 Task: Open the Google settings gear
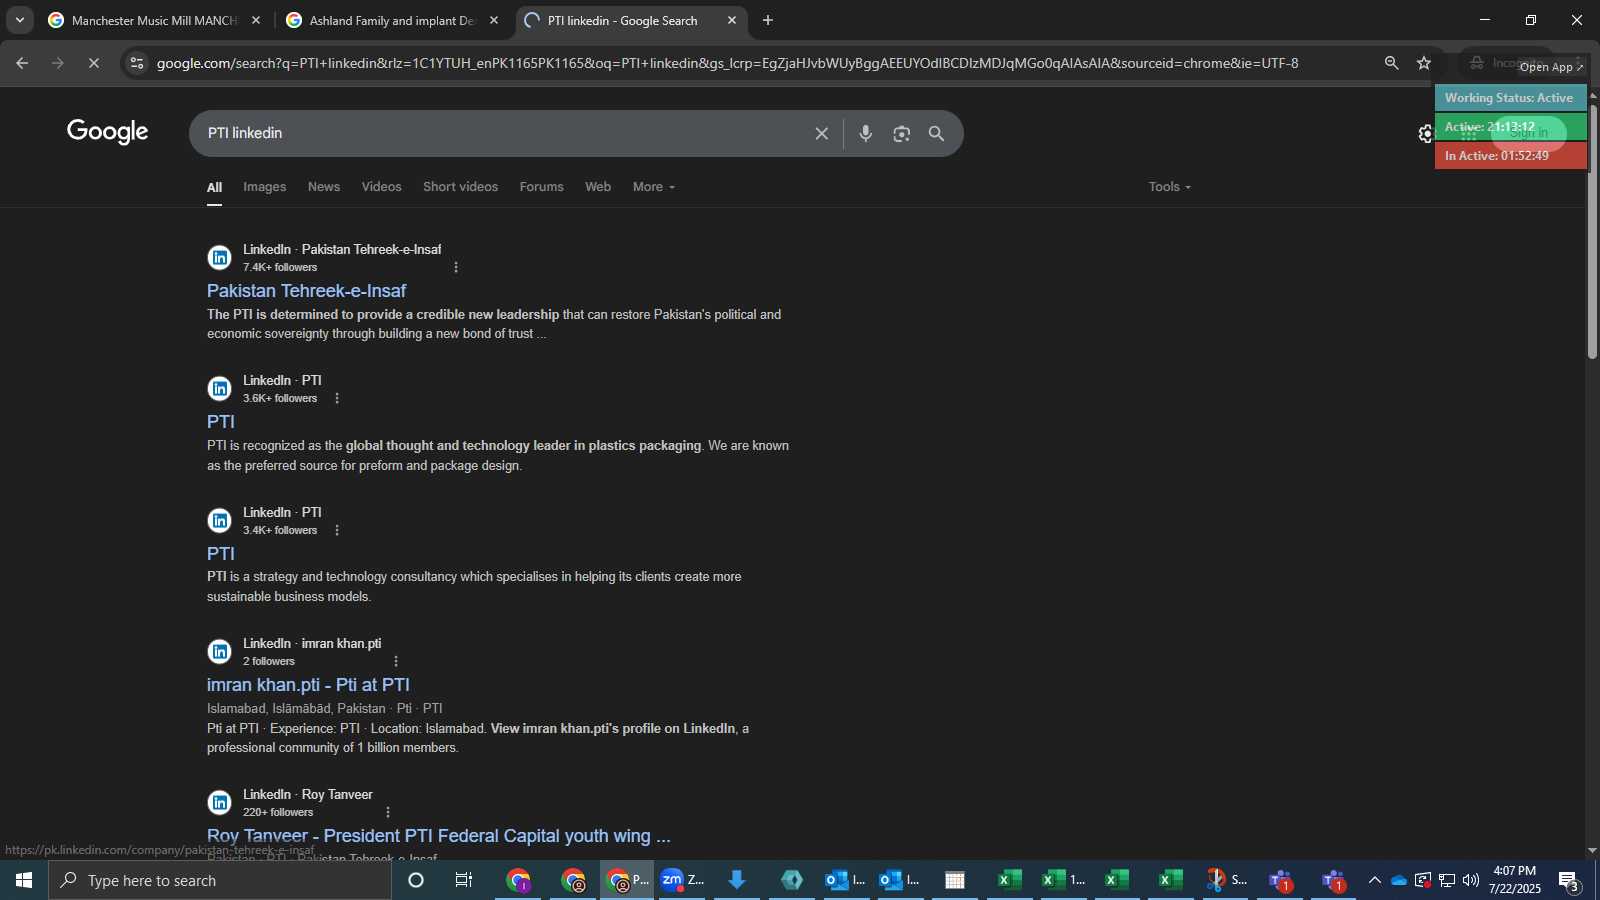point(1425,134)
